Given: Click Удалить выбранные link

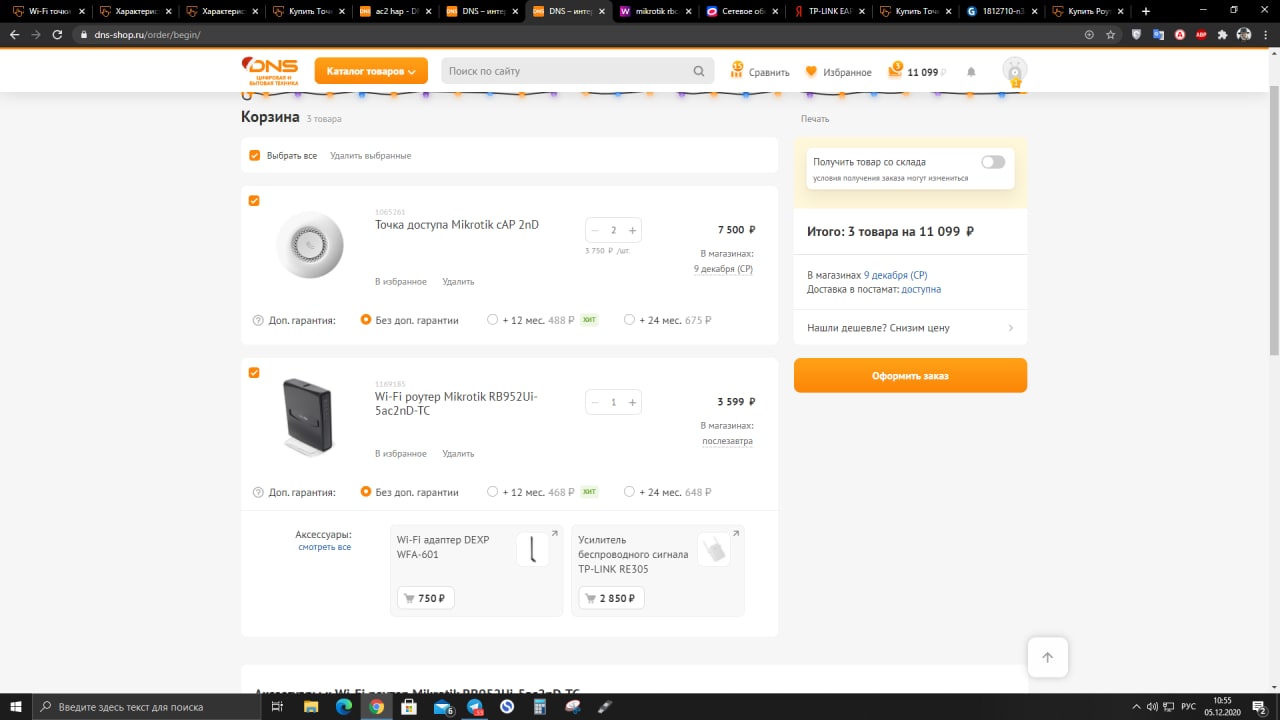Looking at the screenshot, I should pos(370,155).
